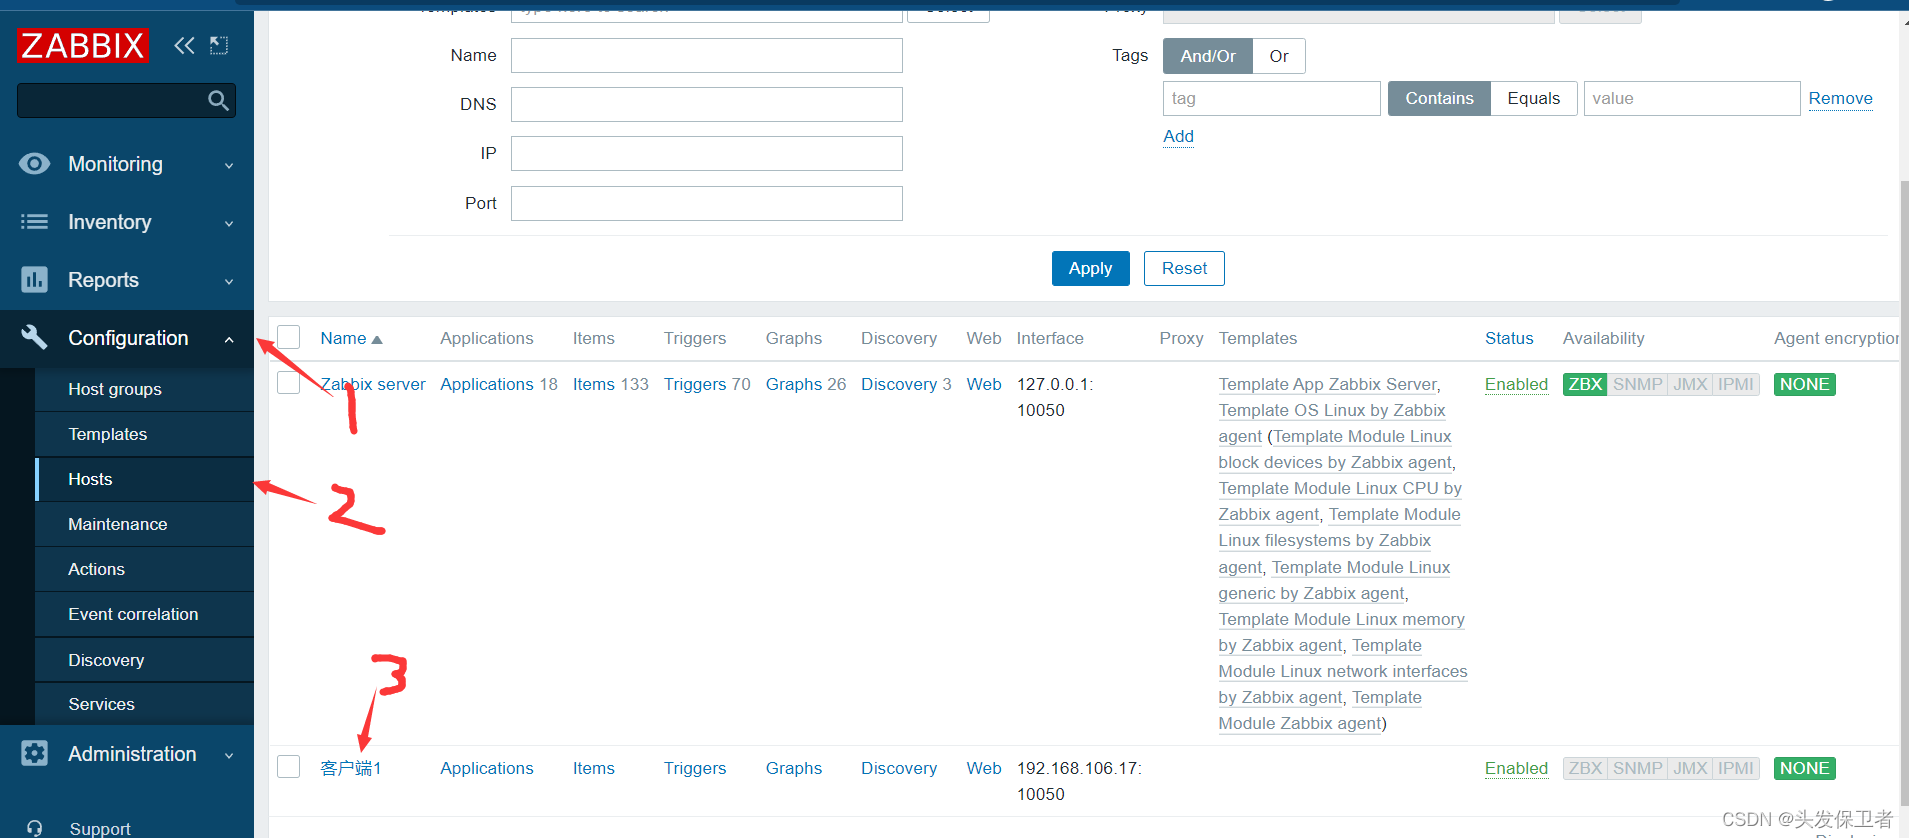Click the IPMI badge in Zabbix server row

tap(1736, 384)
